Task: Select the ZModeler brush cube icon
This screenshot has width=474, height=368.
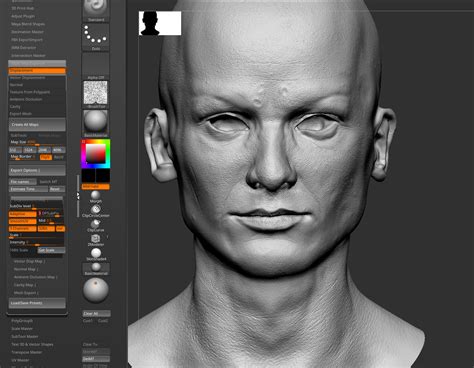Action: pos(96,240)
